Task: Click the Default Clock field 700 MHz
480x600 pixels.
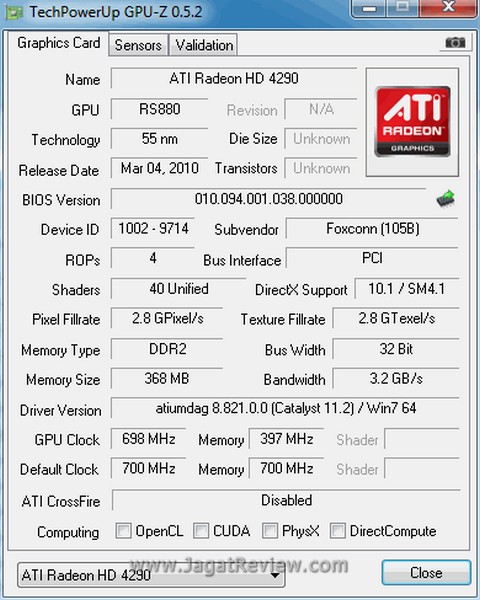Action: (149, 468)
